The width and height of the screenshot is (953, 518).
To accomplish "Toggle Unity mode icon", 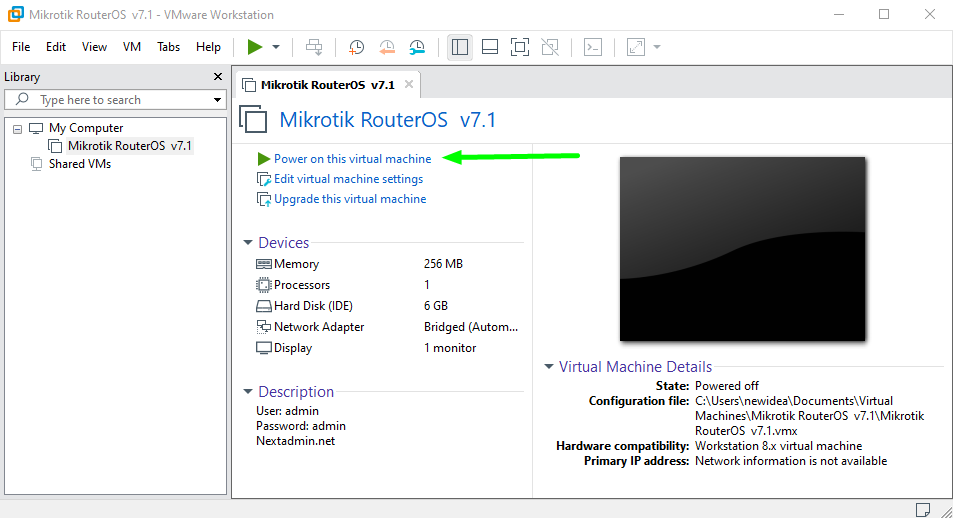I will tap(550, 47).
